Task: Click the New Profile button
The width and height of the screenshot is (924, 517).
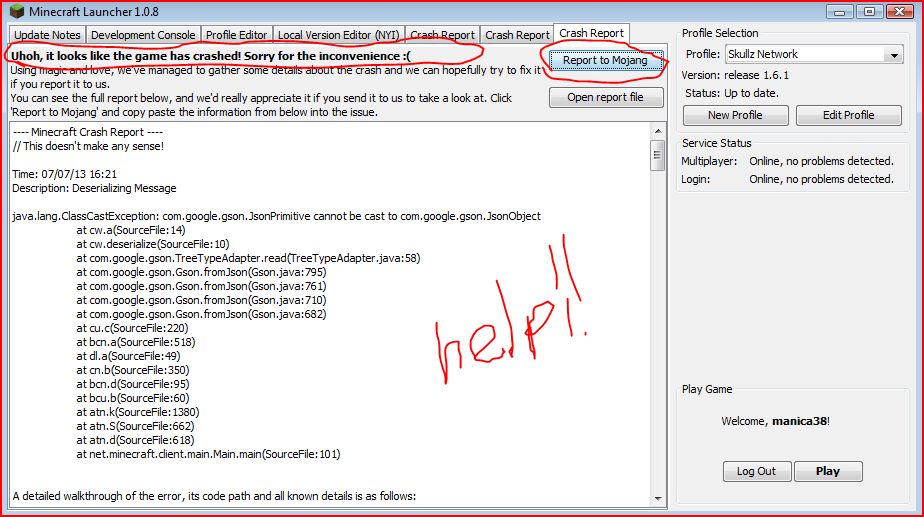Action: [x=735, y=115]
